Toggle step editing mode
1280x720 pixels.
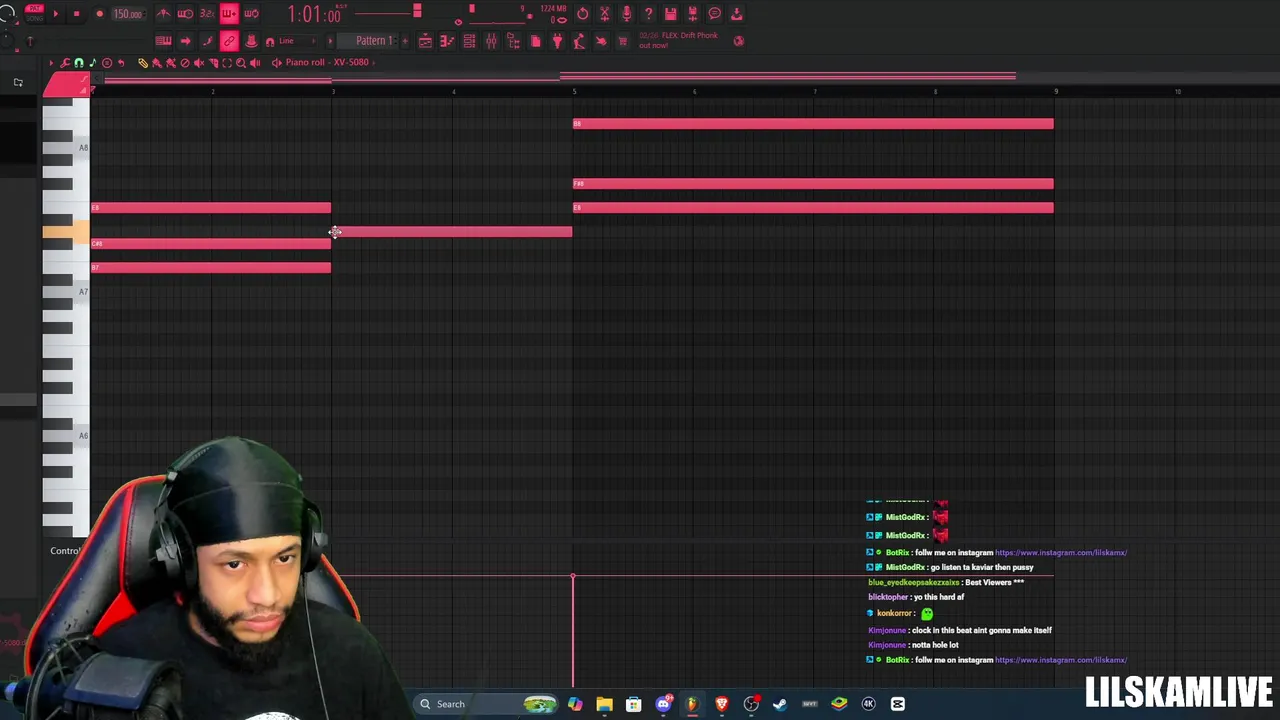[207, 41]
